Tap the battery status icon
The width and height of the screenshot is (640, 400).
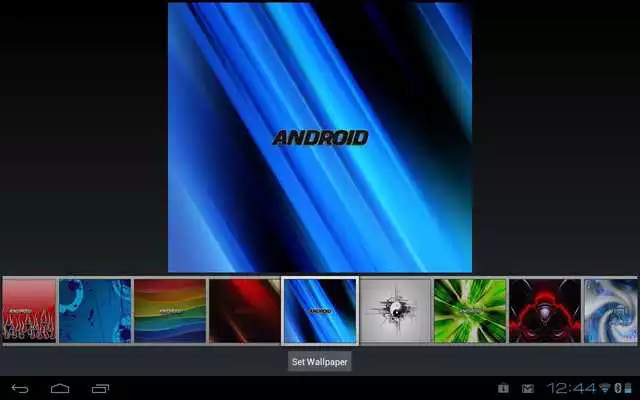(628, 388)
